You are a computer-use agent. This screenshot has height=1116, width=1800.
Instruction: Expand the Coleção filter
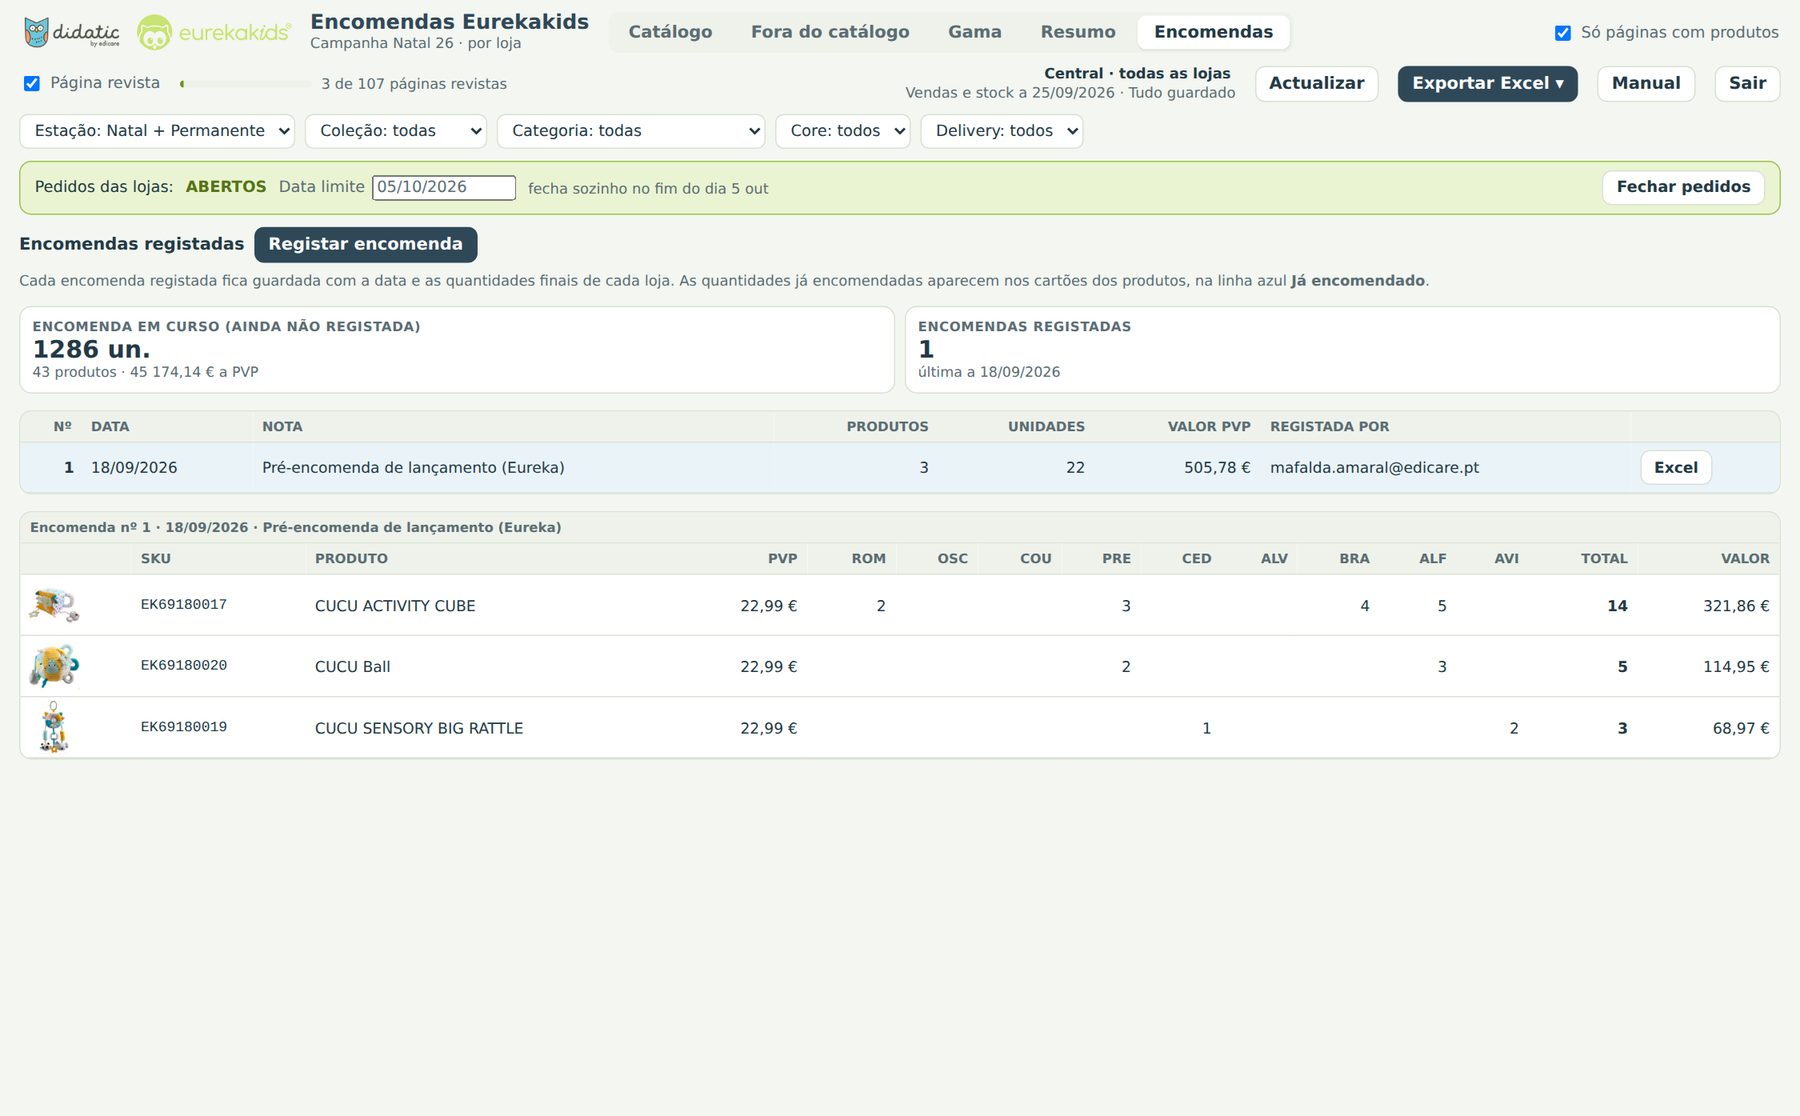(x=396, y=131)
